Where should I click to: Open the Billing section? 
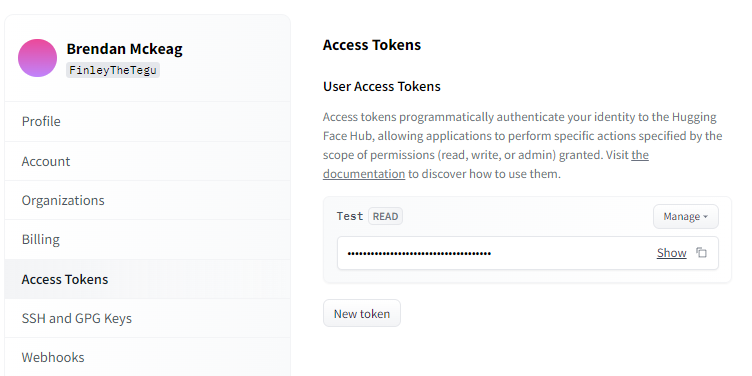pyautogui.click(x=148, y=240)
